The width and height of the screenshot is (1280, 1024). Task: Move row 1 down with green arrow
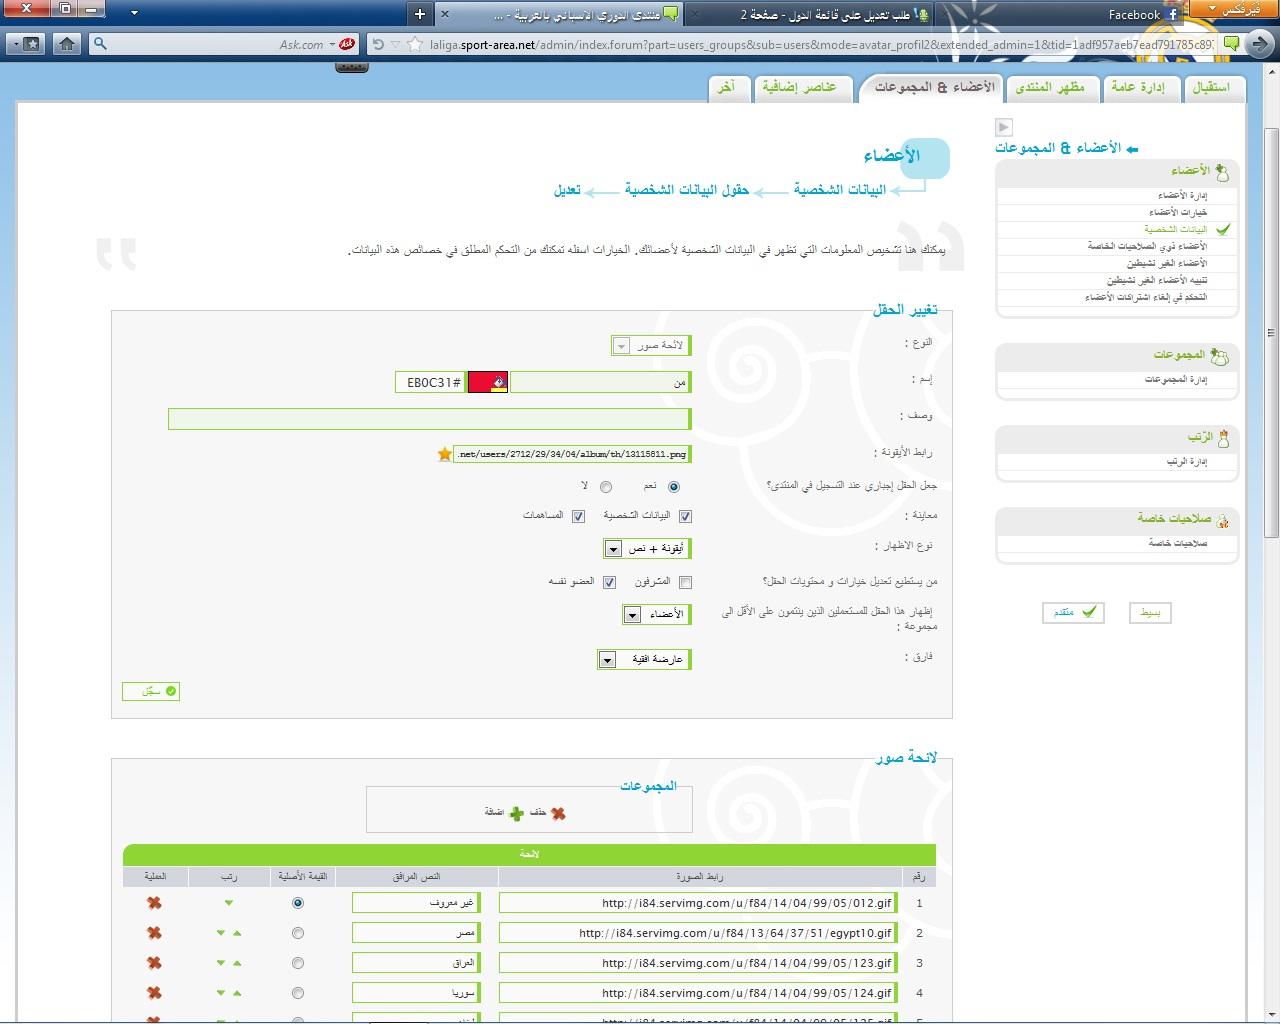point(229,903)
